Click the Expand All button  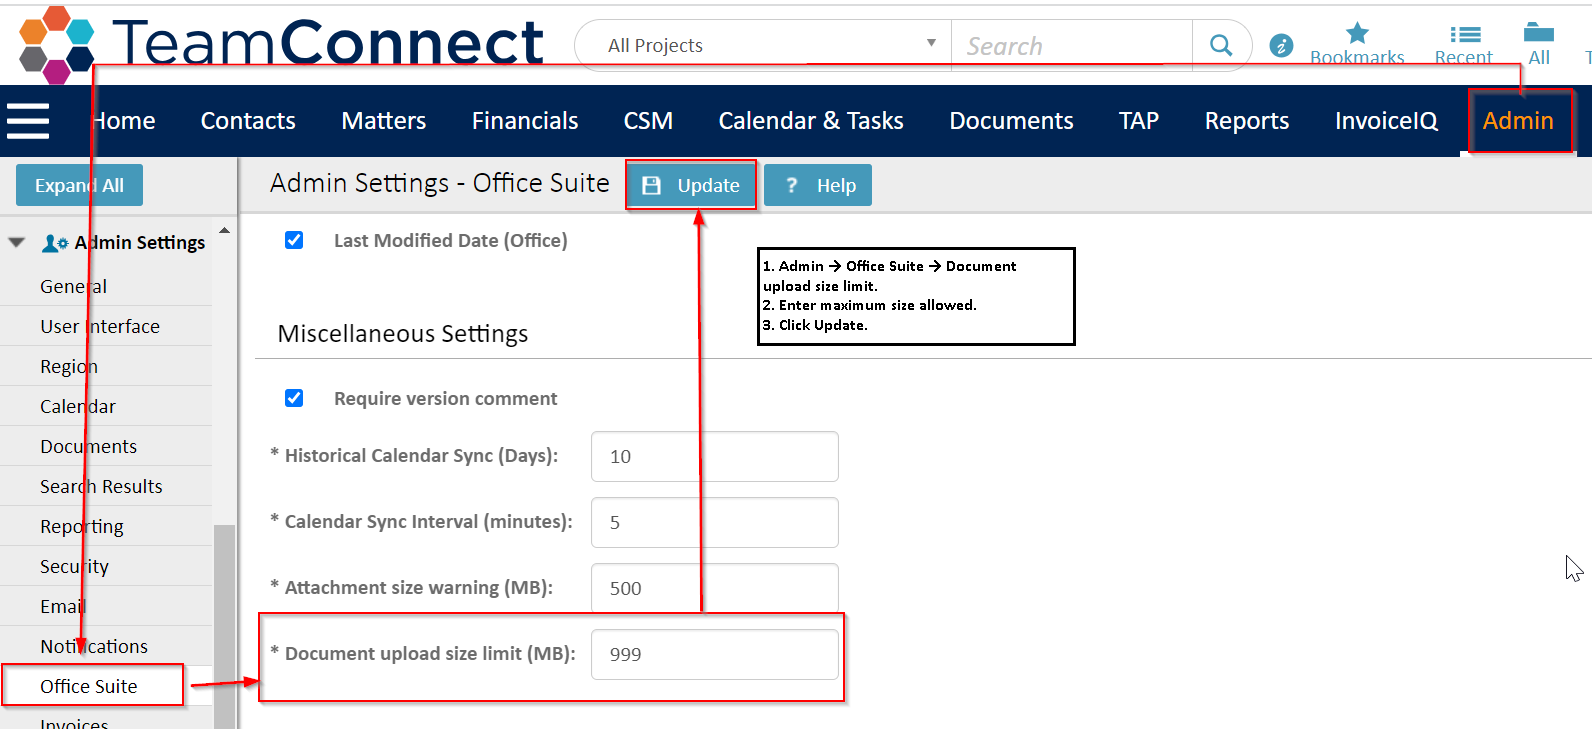(79, 185)
